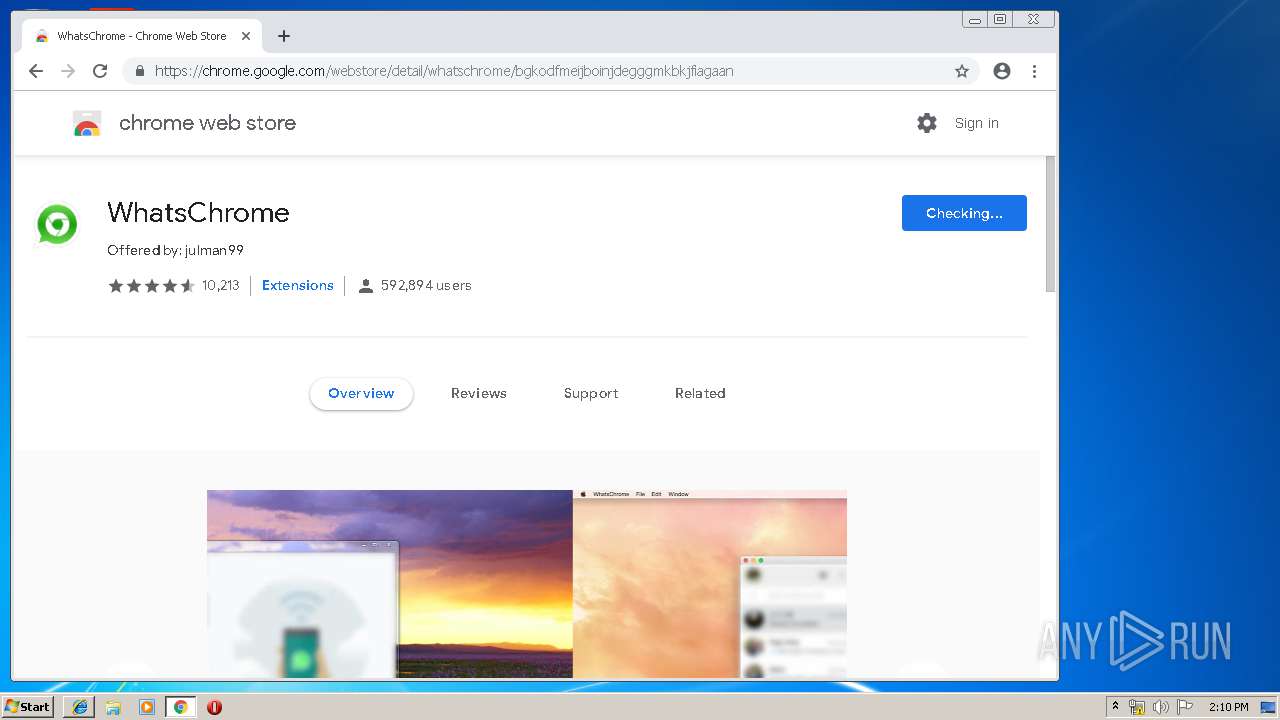Bookmark this page with the star icon

pos(962,71)
